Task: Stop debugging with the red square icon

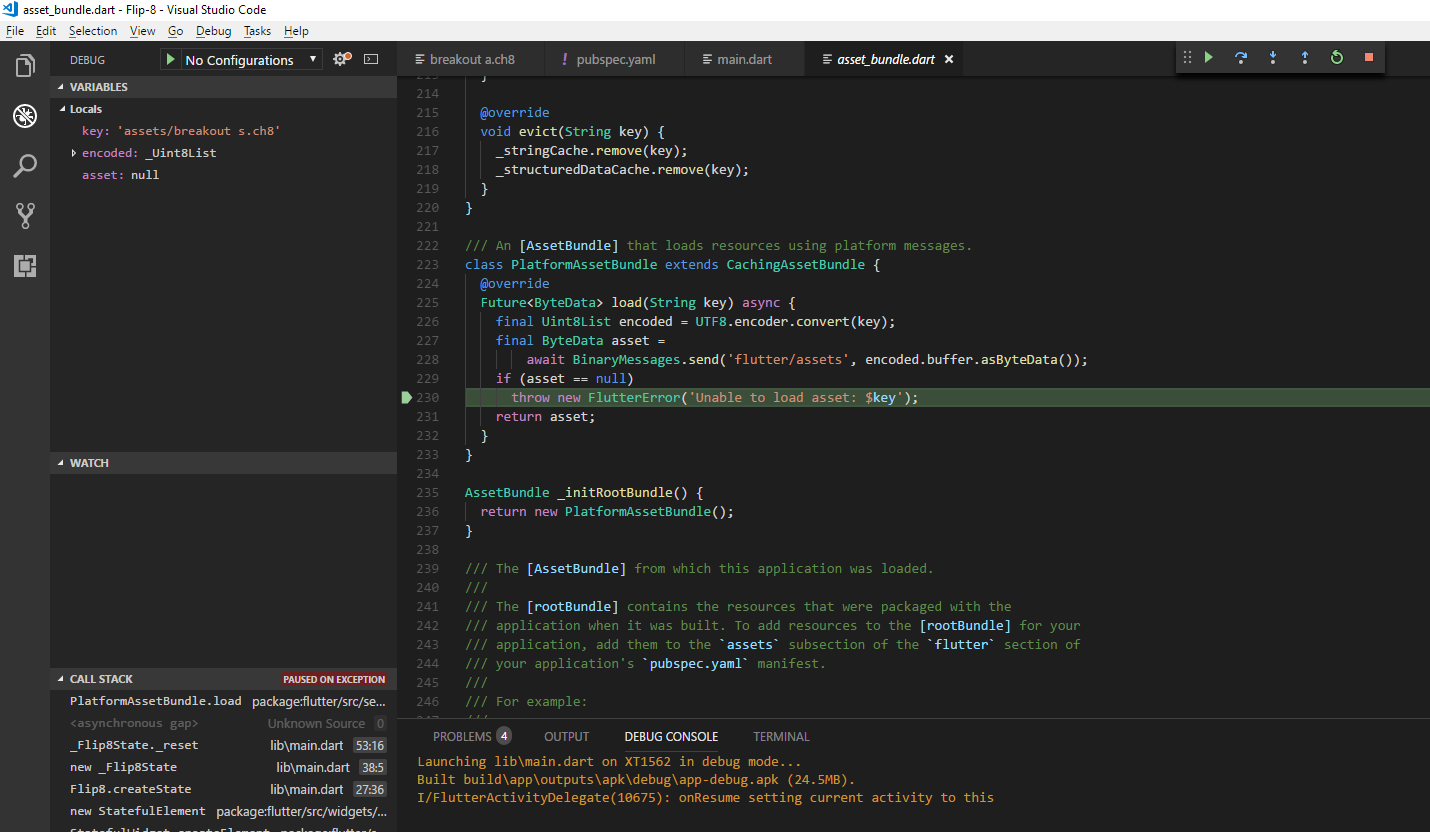Action: (1368, 57)
